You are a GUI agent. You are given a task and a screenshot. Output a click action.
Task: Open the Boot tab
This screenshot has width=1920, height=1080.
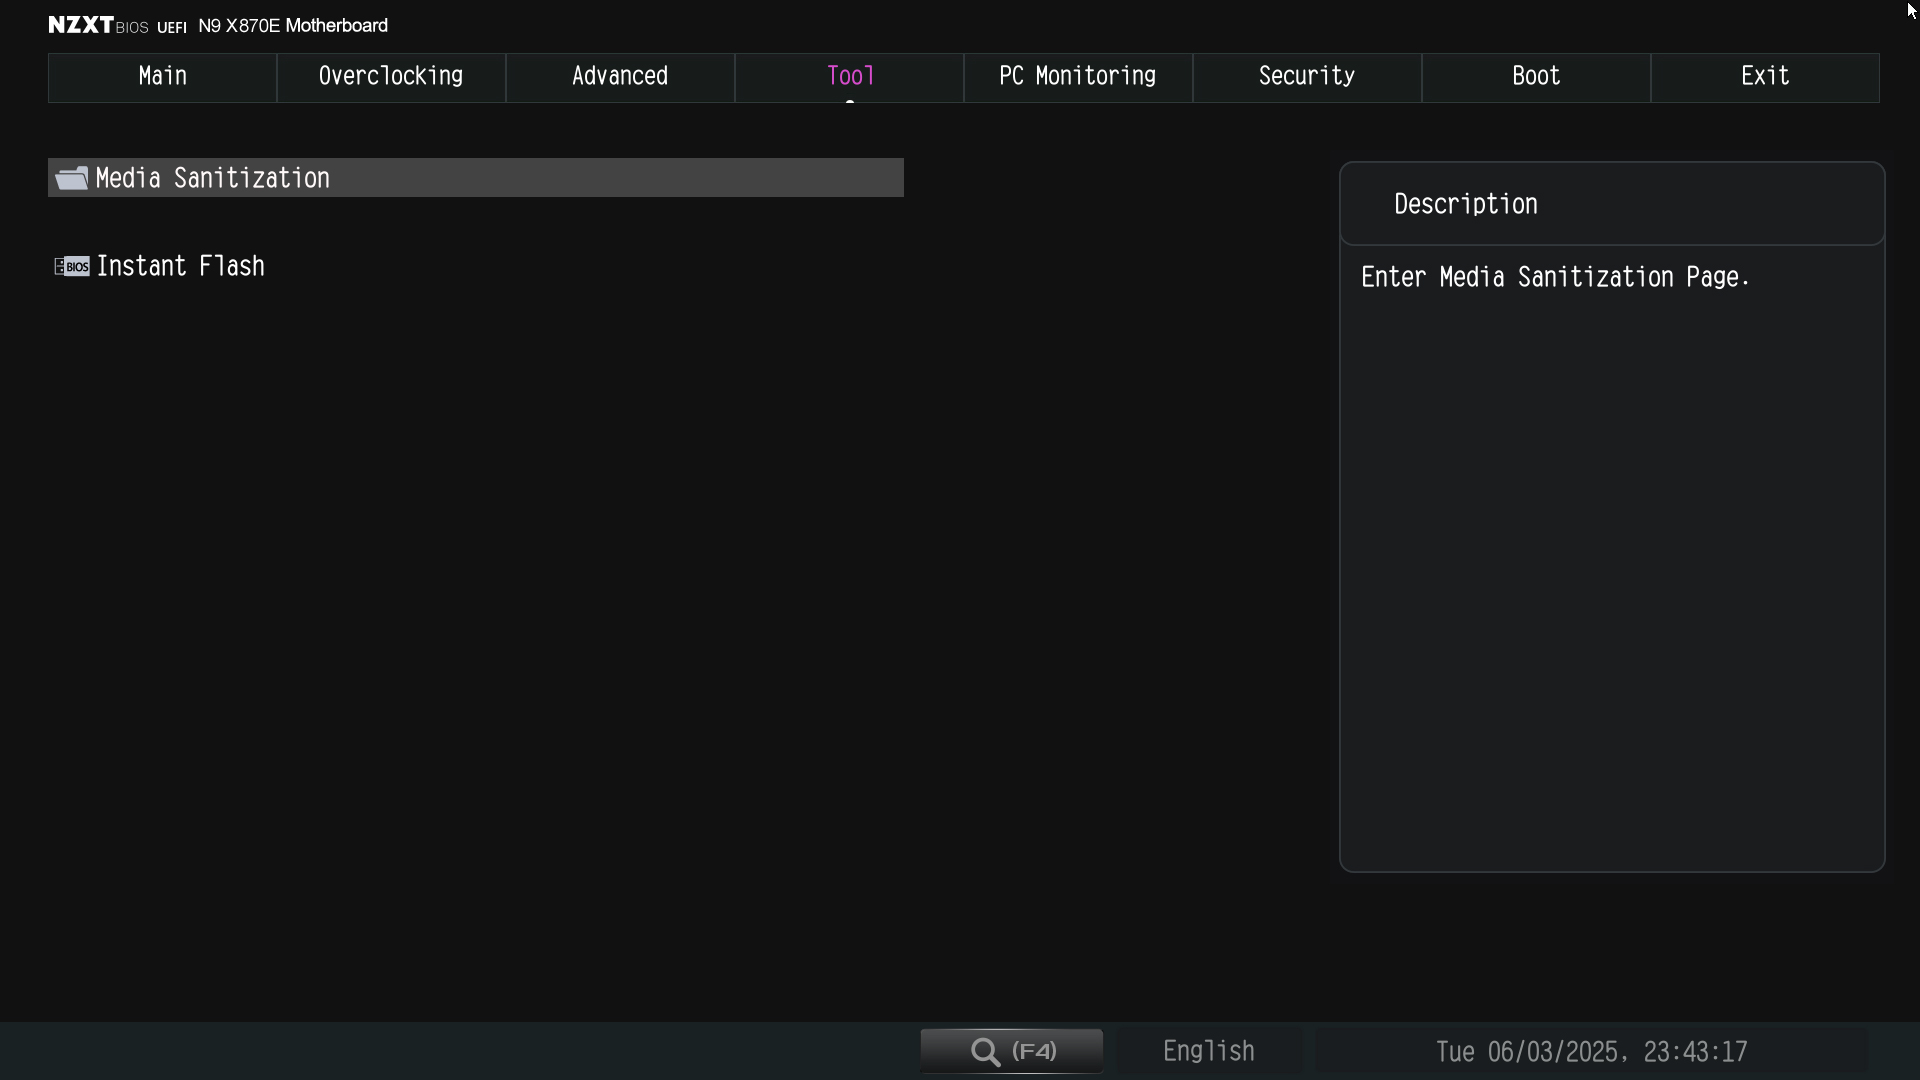pos(1536,77)
